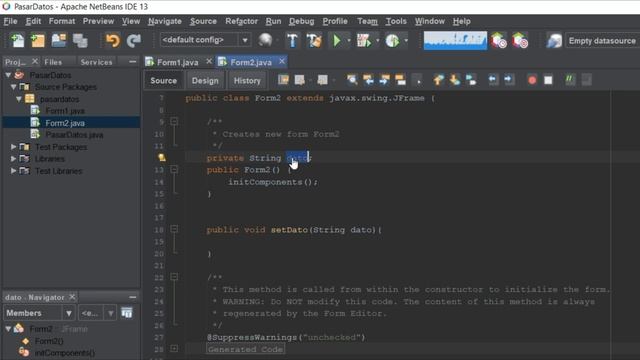Viewport: 640px width, 360px height.
Task: Click the Debug Project toolbar icon
Action: [364, 40]
